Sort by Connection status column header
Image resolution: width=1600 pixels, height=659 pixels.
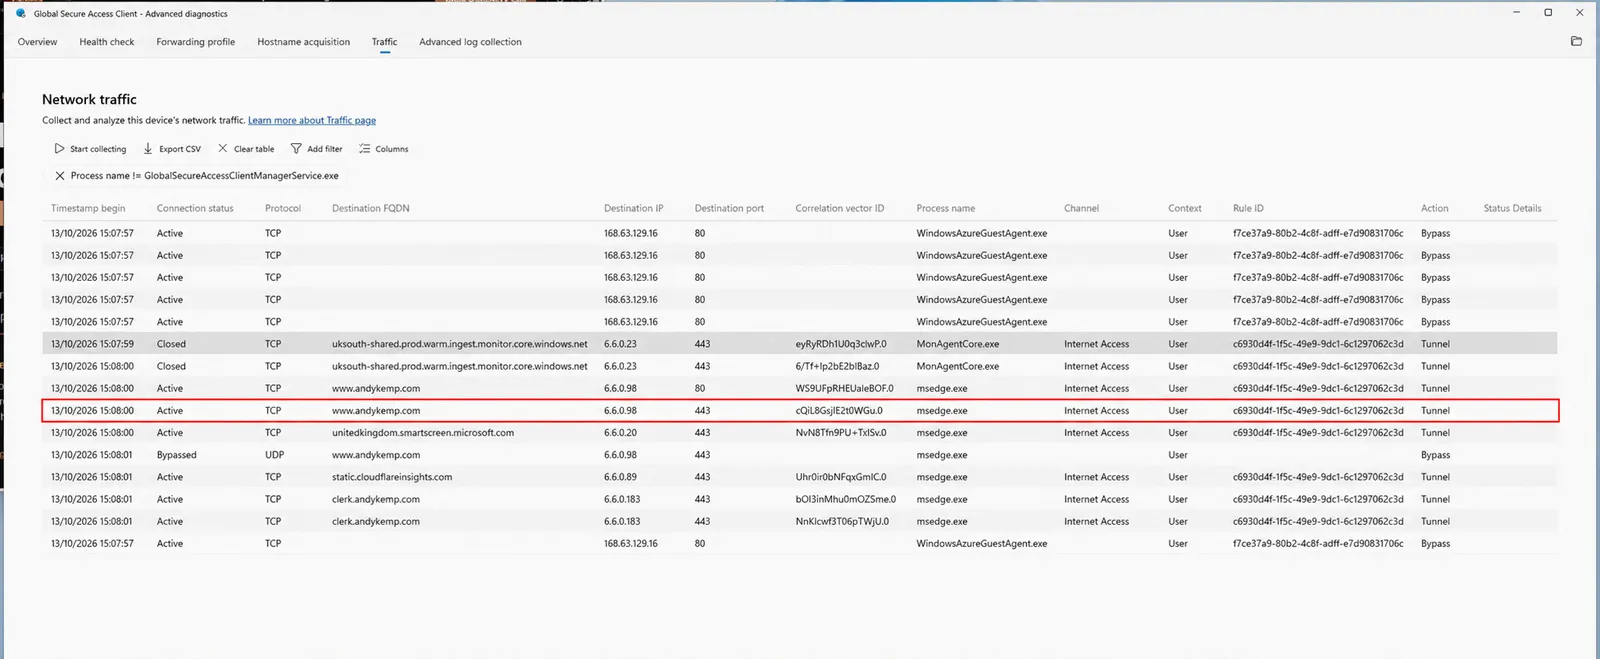(x=195, y=208)
